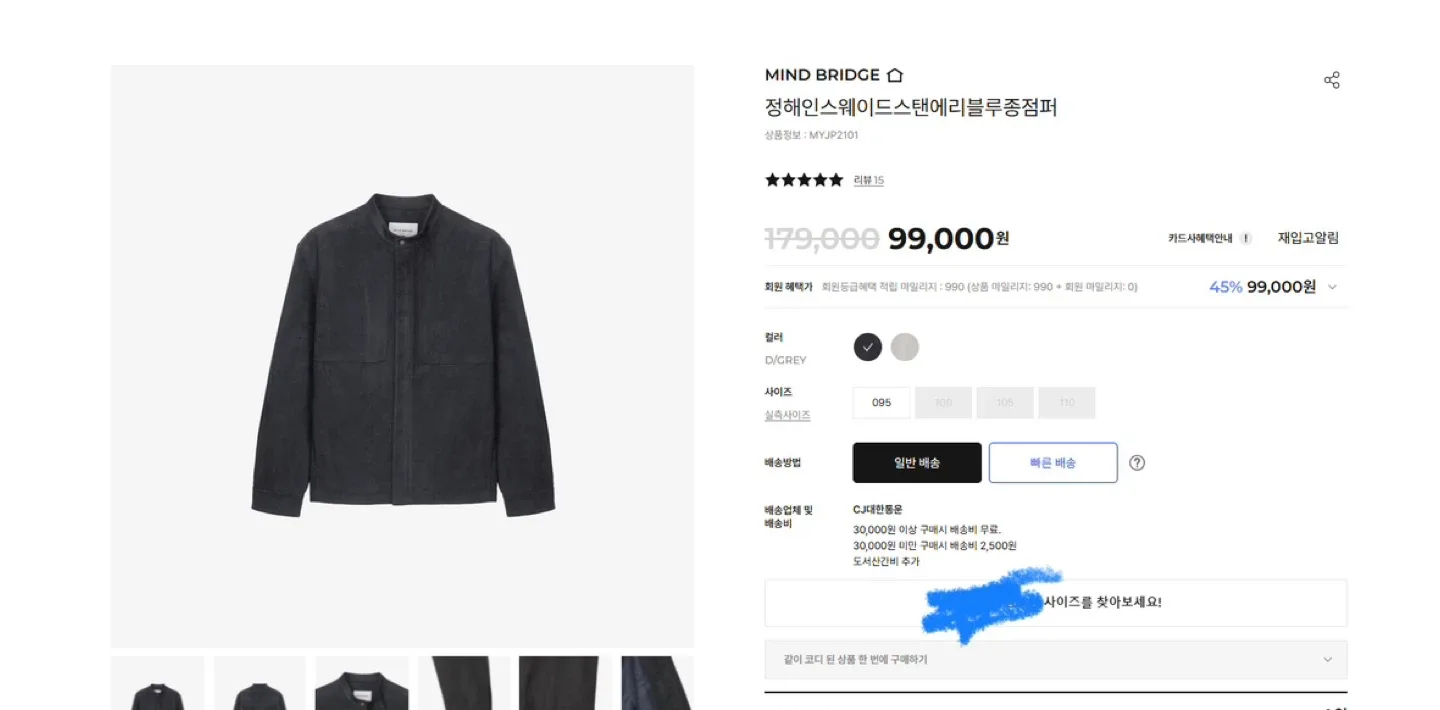Click the 사이즈를 찾아보세요 banner
This screenshot has height=710, width=1440.
pyautogui.click(x=1055, y=603)
